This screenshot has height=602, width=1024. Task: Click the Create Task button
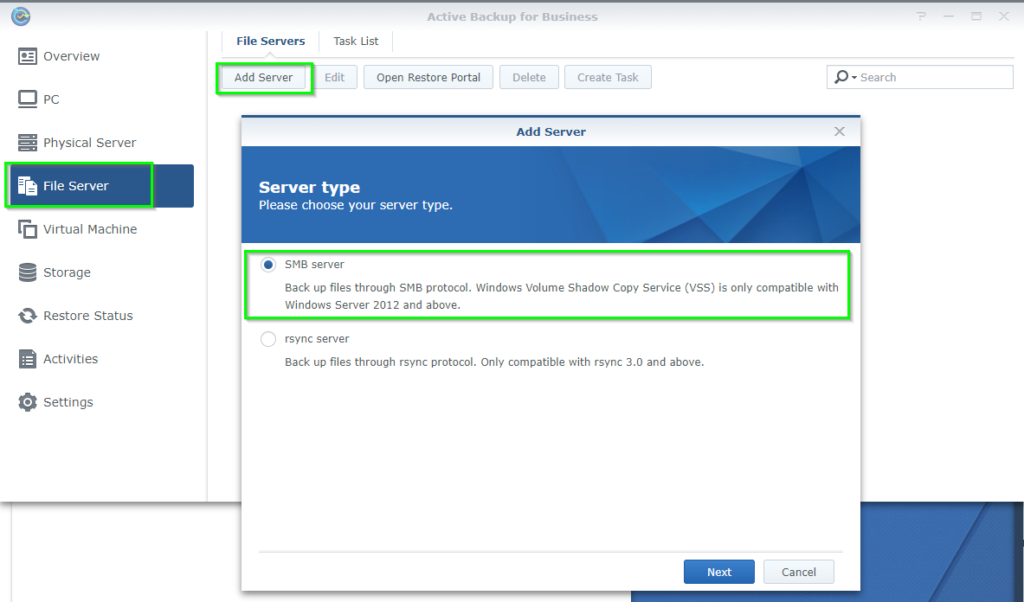pyautogui.click(x=608, y=78)
